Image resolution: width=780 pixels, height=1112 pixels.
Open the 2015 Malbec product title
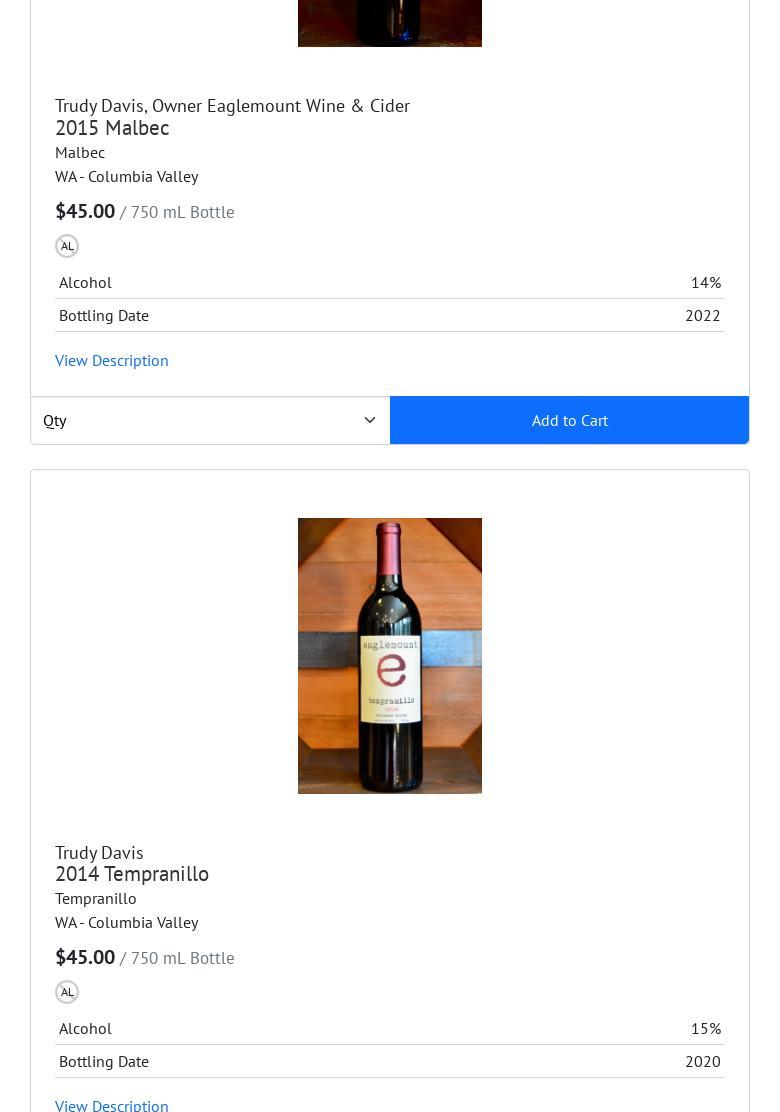tap(112, 128)
